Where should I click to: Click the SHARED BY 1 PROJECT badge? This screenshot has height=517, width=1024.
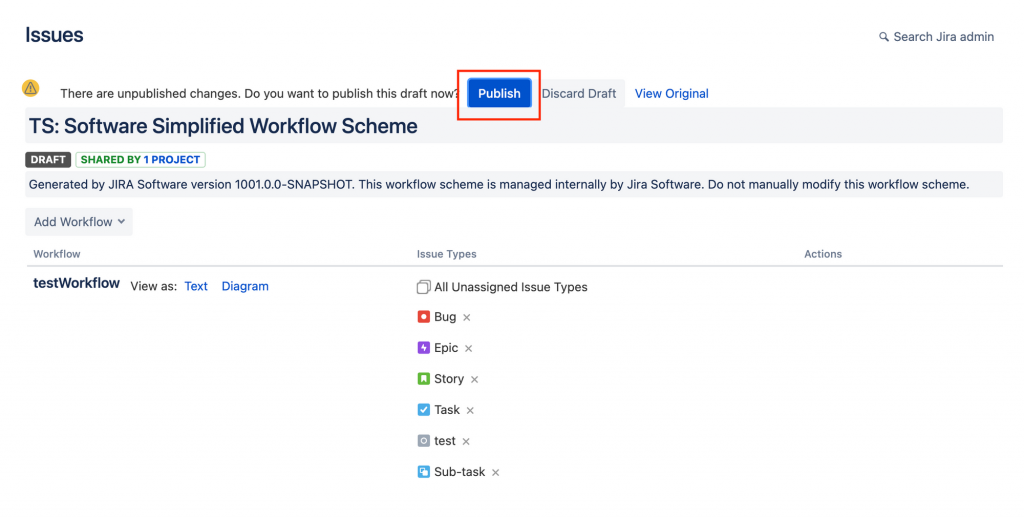click(x=140, y=159)
